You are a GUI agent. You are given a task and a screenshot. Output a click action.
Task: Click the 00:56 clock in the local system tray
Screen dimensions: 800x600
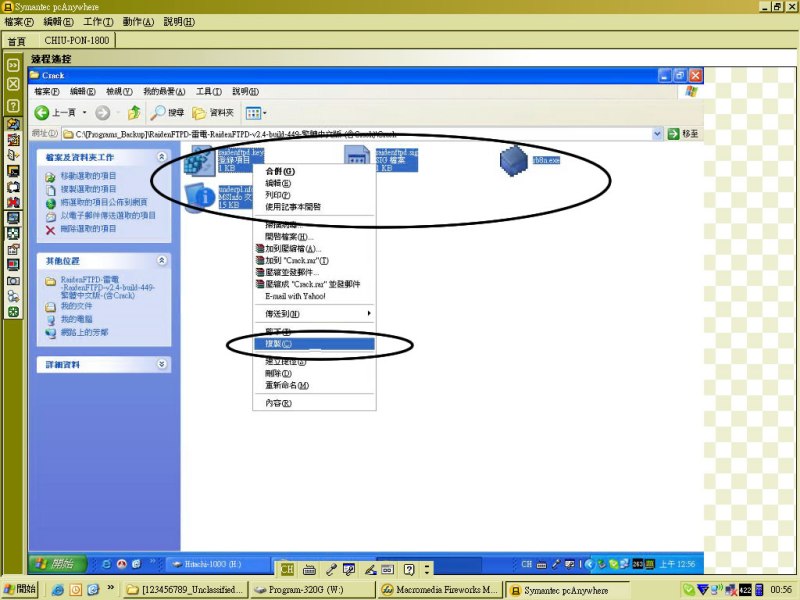click(781, 590)
